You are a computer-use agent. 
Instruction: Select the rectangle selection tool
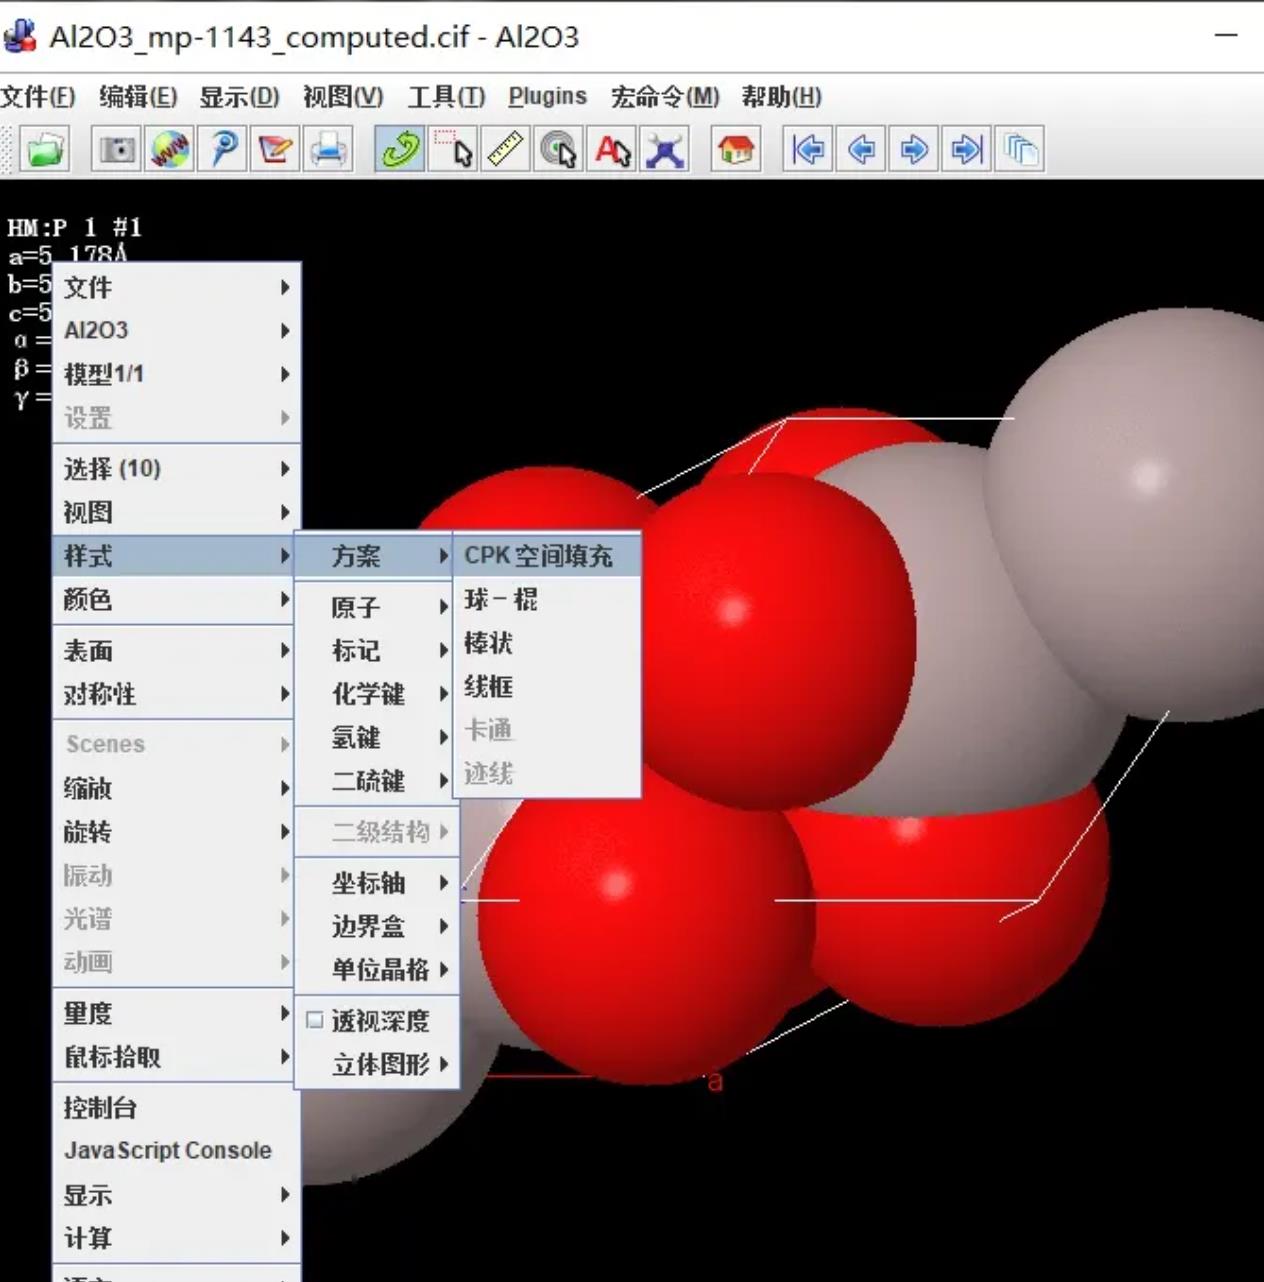453,150
